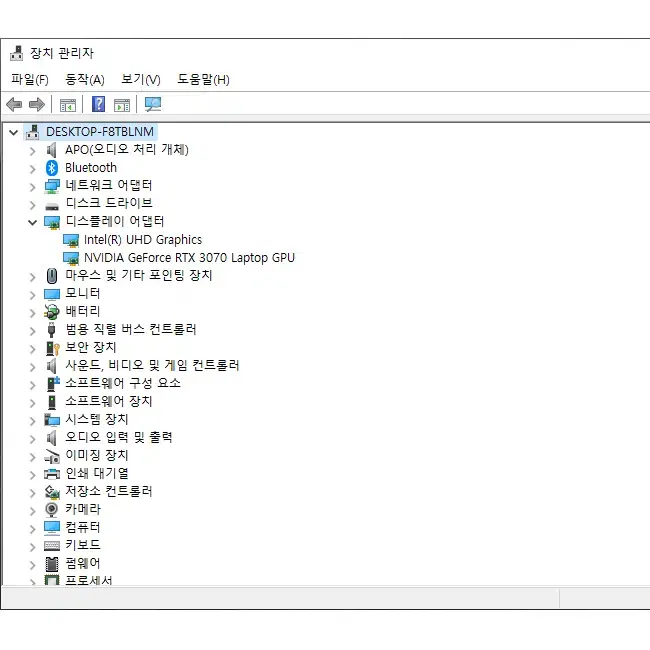Select the 소프트웨어 장치 label

(x=109, y=401)
